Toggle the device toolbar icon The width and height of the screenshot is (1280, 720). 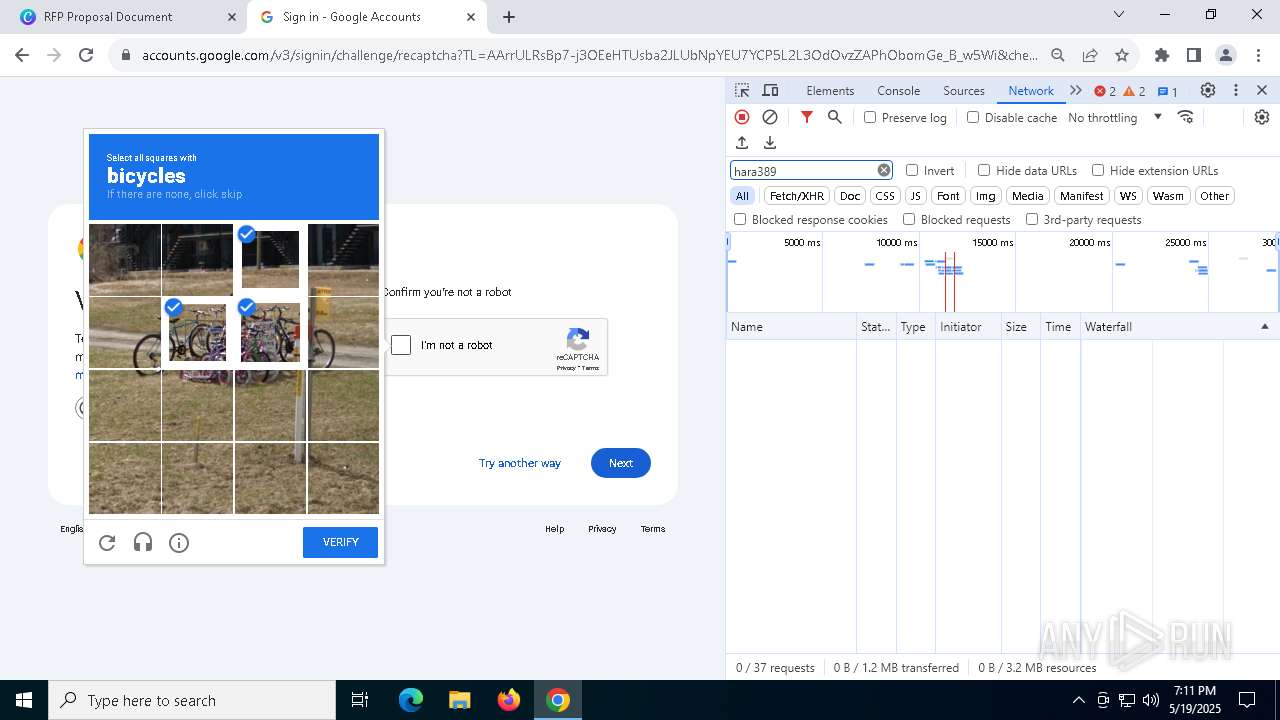click(770, 90)
